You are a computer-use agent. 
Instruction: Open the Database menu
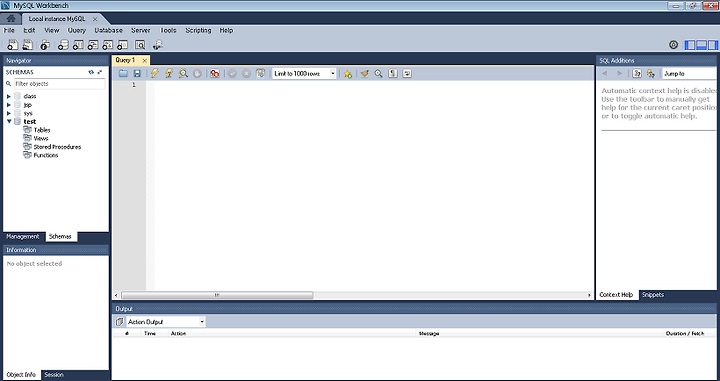(x=108, y=30)
